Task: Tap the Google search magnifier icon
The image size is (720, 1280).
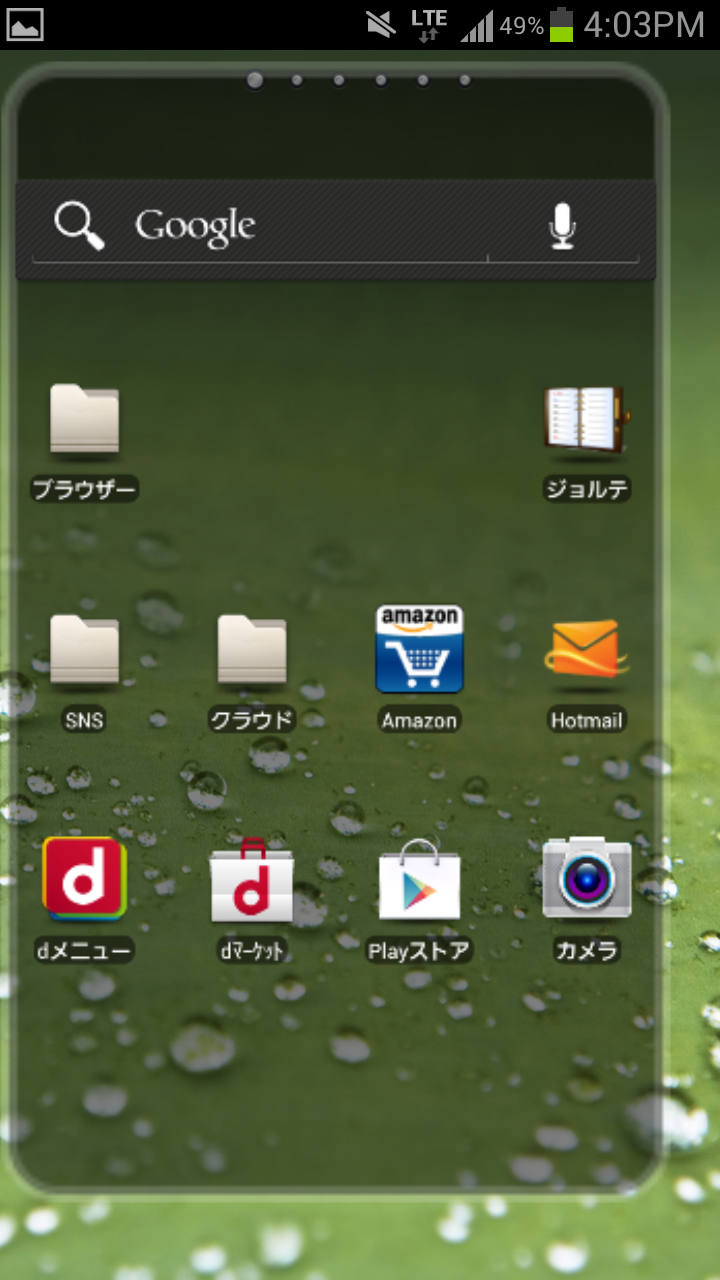Action: [79, 225]
